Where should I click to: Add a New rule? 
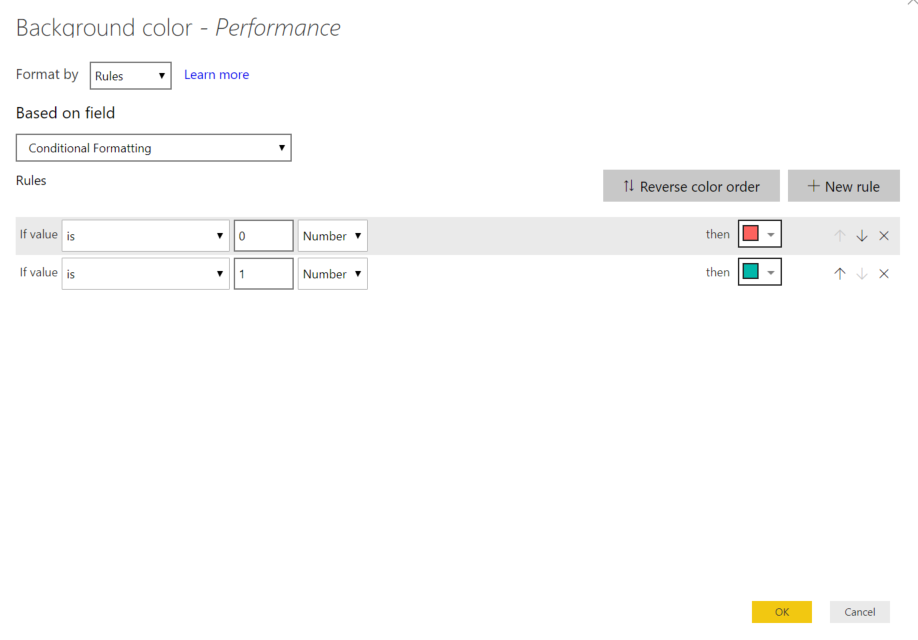tap(844, 186)
